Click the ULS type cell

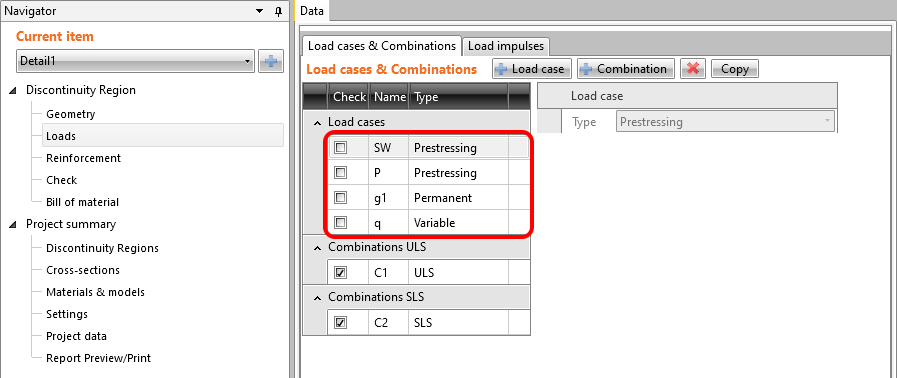click(x=458, y=273)
